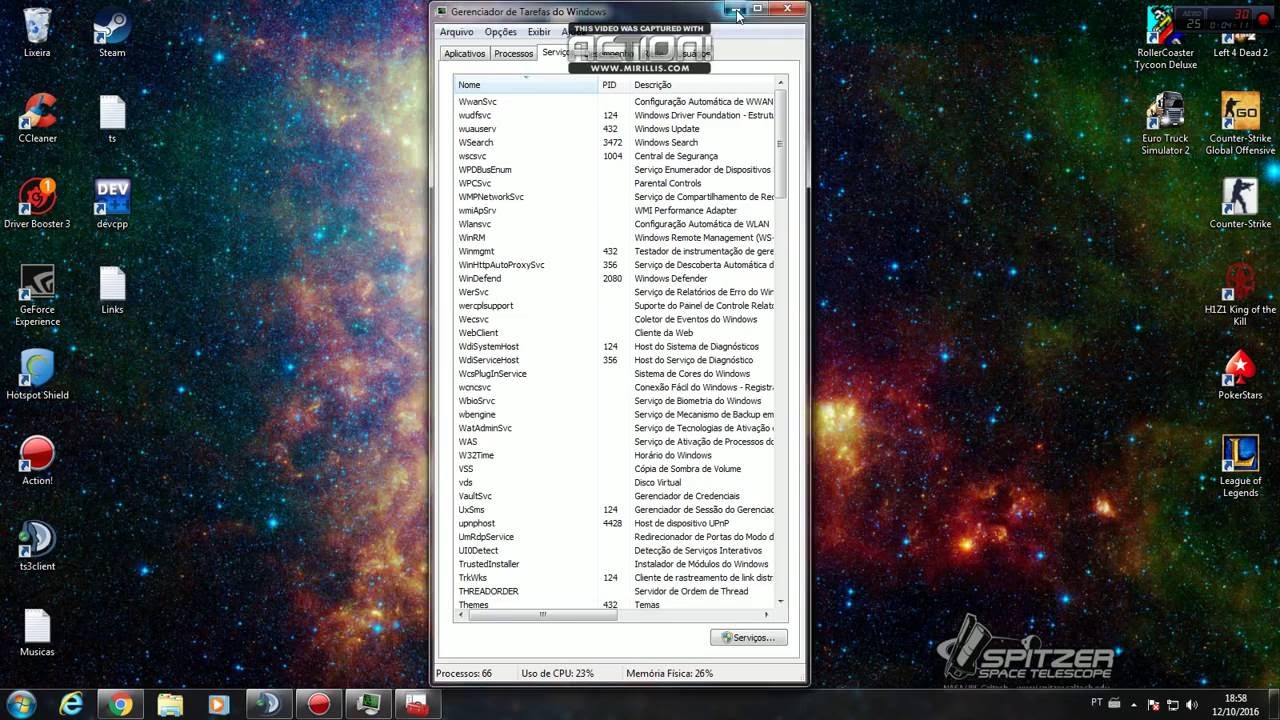Viewport: 1280px width, 720px height.
Task: Open the Left 4 Dead 2 shortcut
Action: [1240, 32]
